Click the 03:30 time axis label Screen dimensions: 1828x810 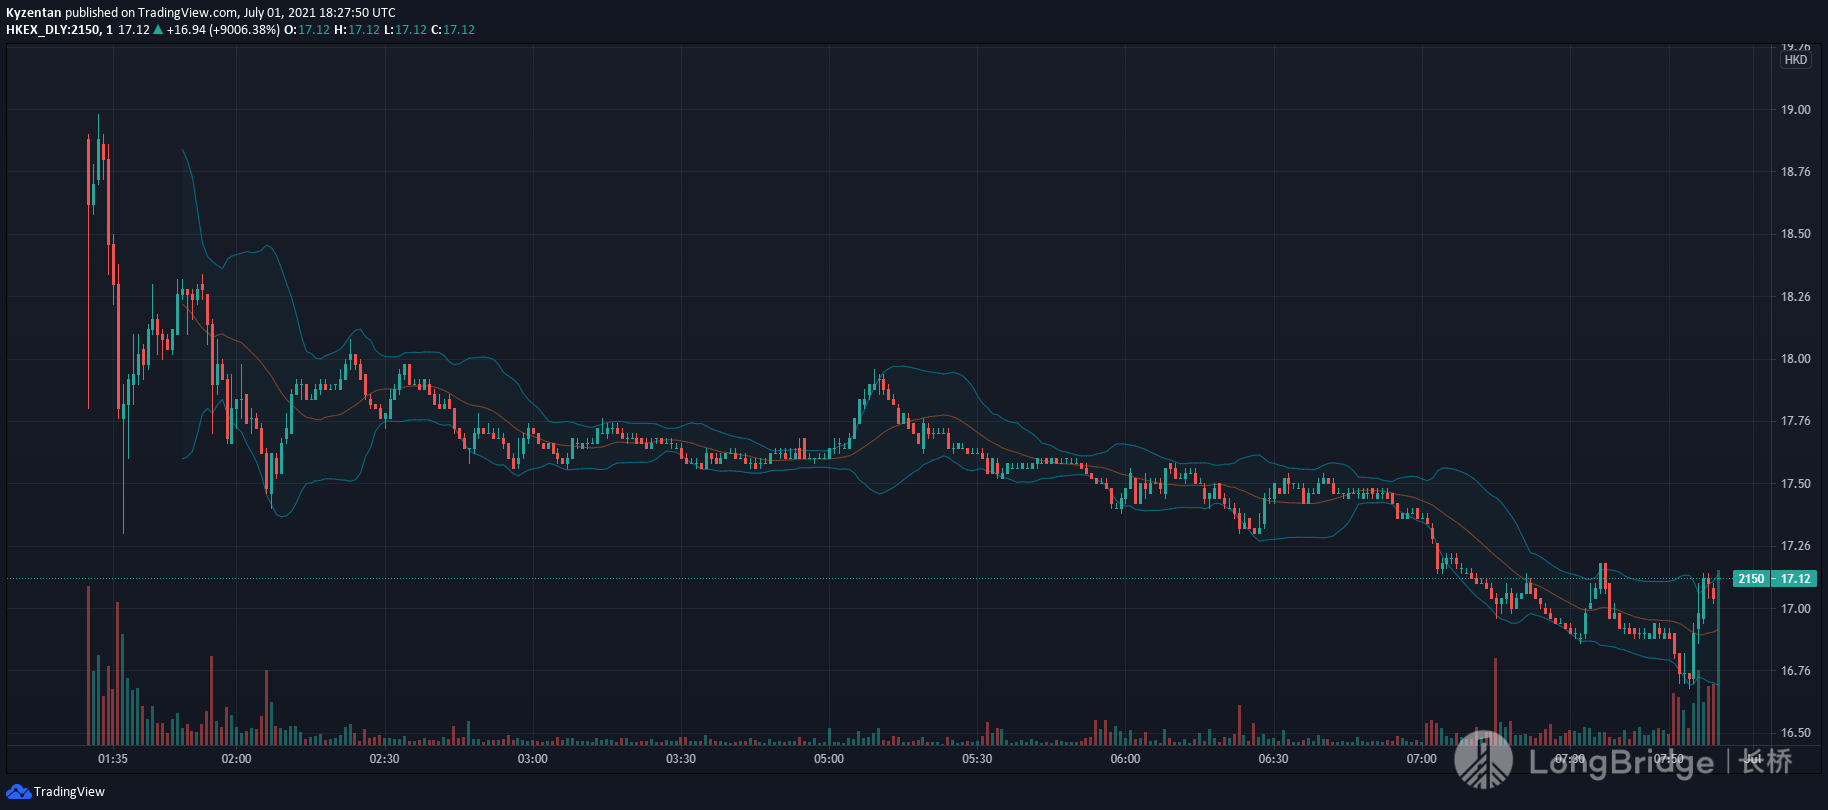click(x=681, y=759)
